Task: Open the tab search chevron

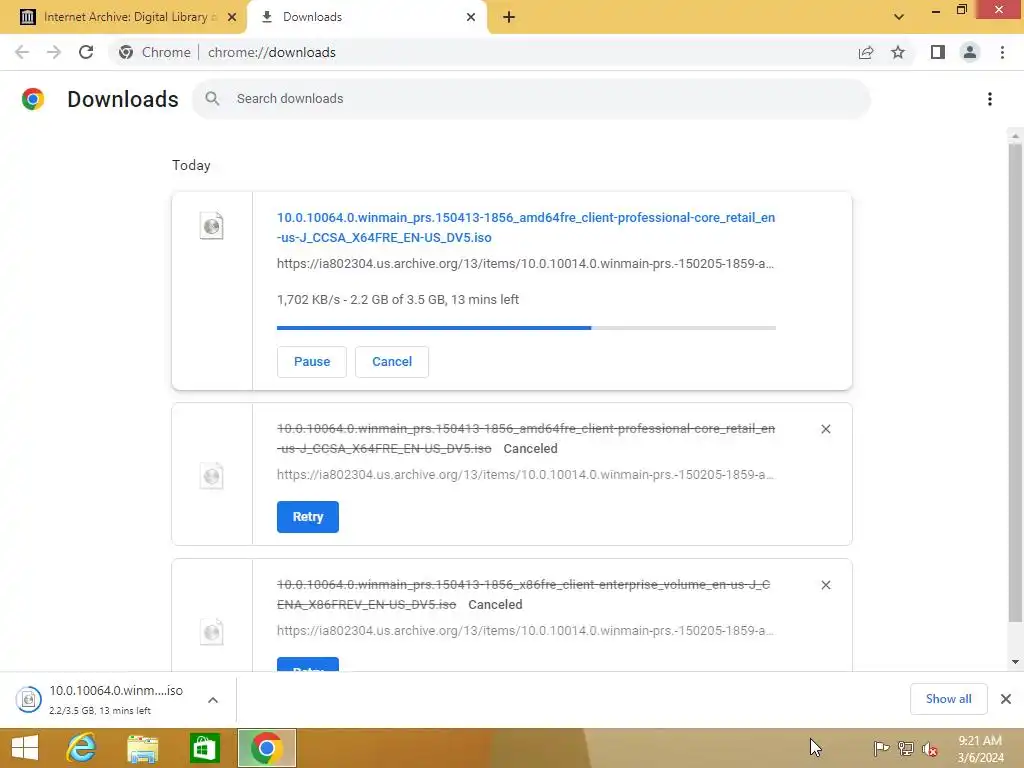Action: [899, 17]
